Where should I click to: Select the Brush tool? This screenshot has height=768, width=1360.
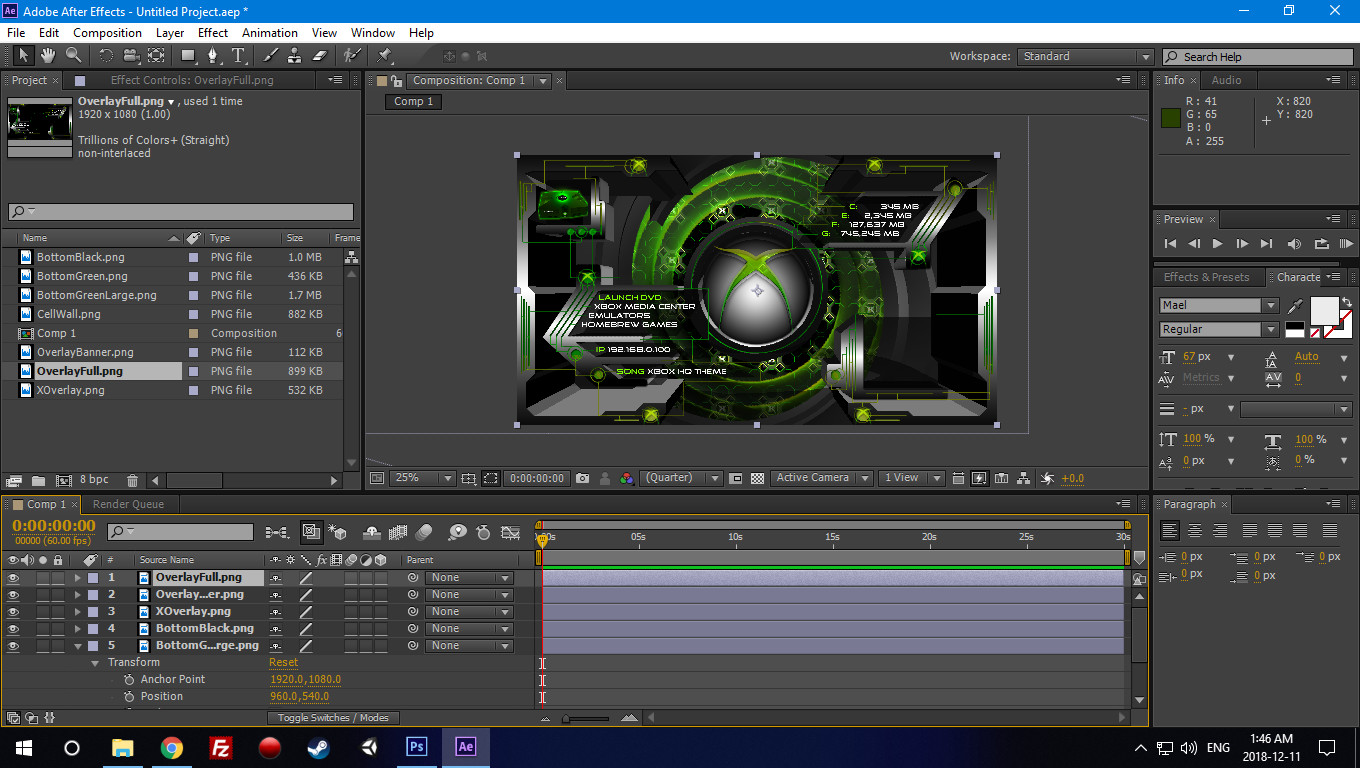click(270, 56)
